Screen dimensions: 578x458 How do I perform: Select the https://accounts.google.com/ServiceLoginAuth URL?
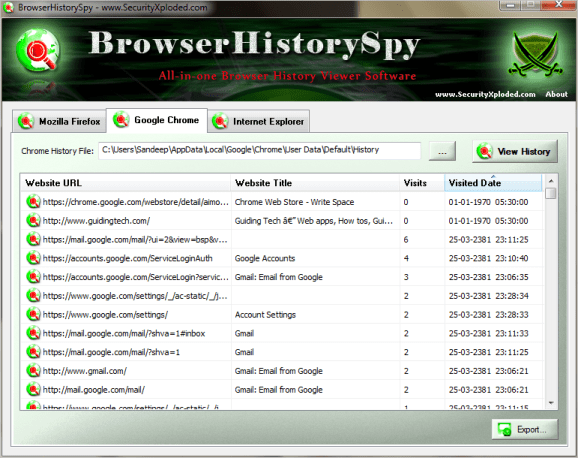(x=128, y=258)
